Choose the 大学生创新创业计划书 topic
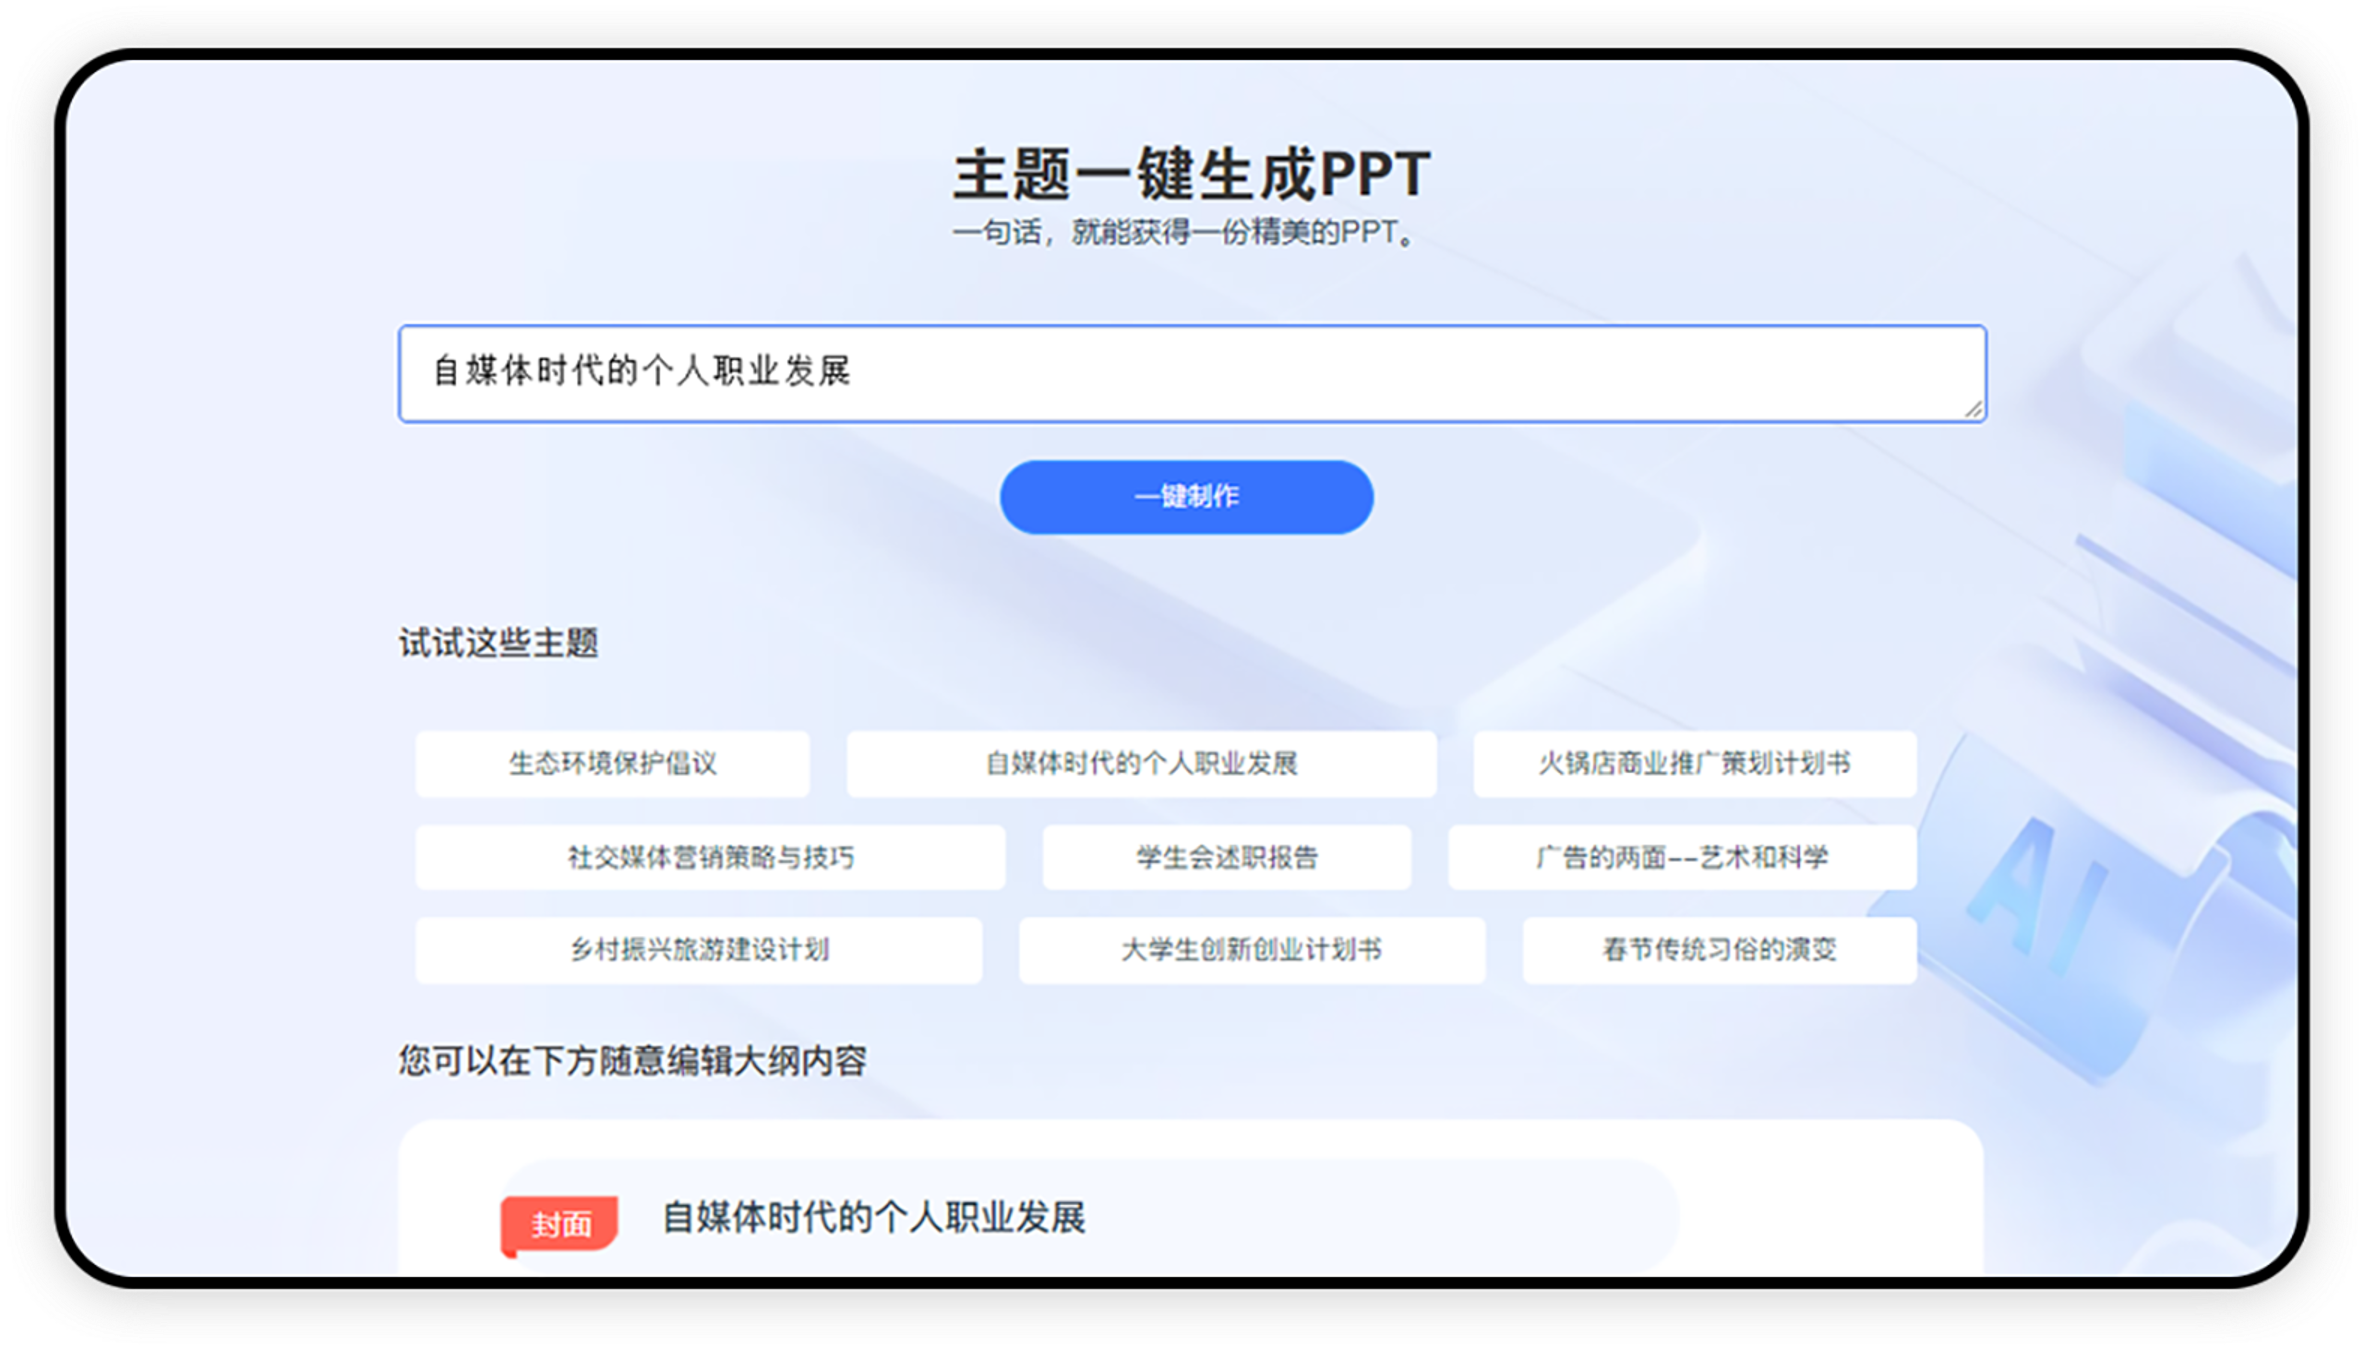Viewport: 2364px width, 1349px height. [1252, 950]
